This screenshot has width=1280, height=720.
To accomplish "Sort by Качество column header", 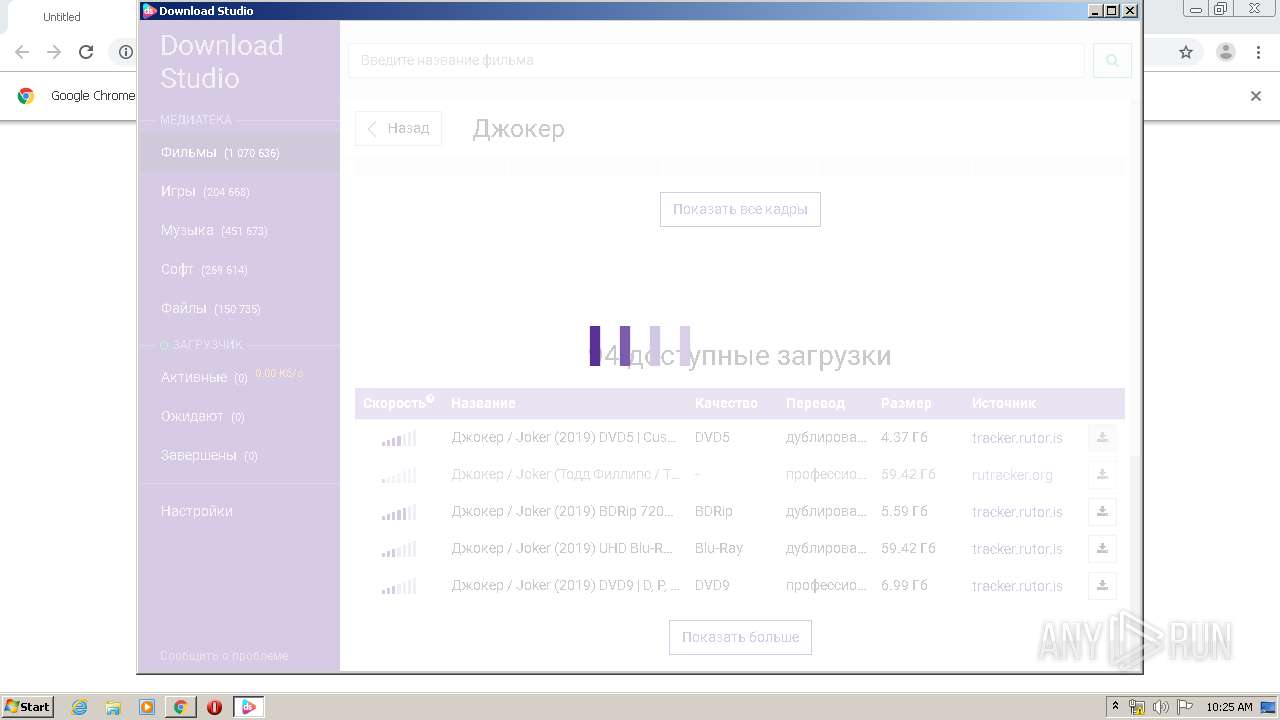I will (x=726, y=403).
